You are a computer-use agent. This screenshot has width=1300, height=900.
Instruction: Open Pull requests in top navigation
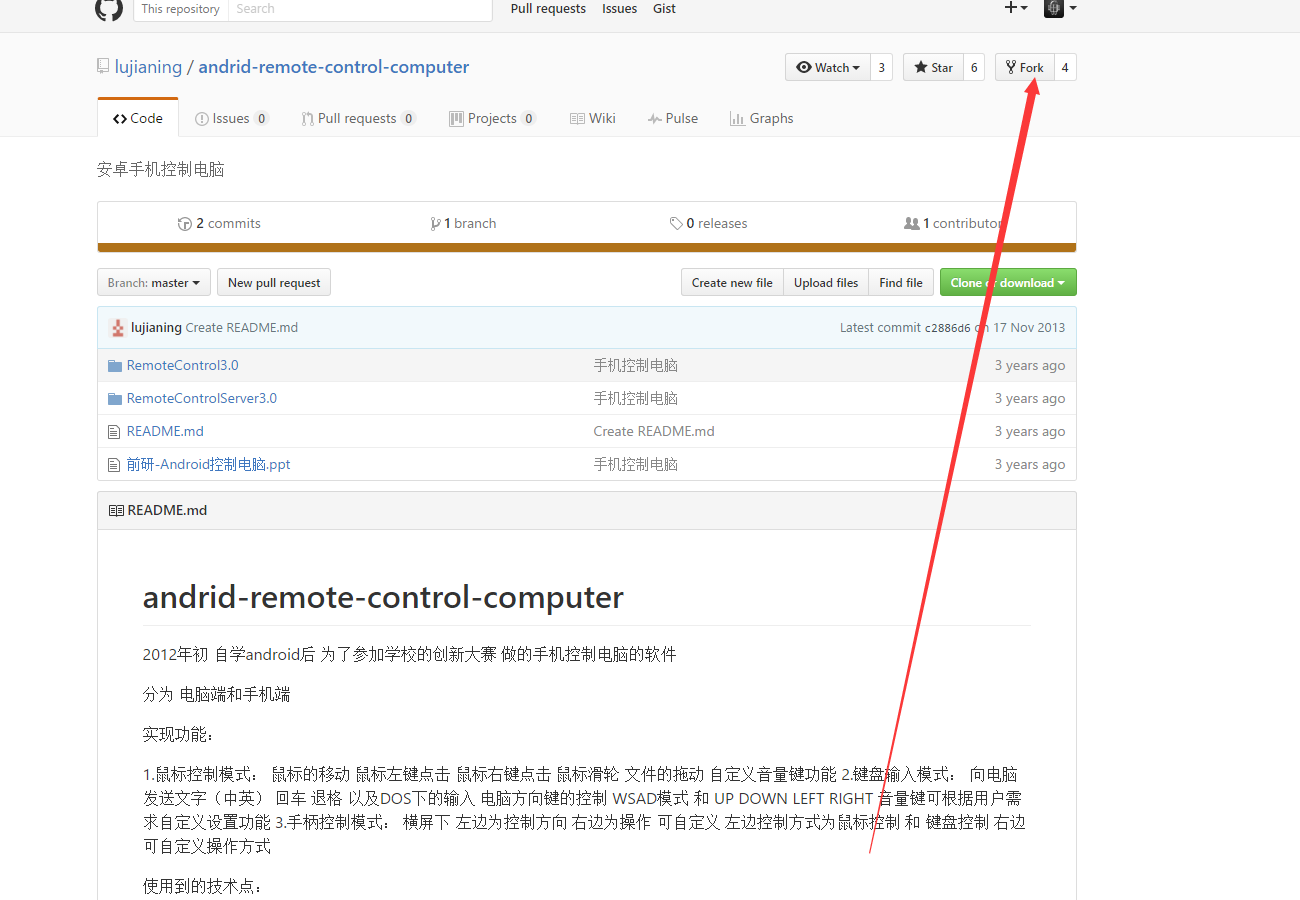pyautogui.click(x=548, y=9)
